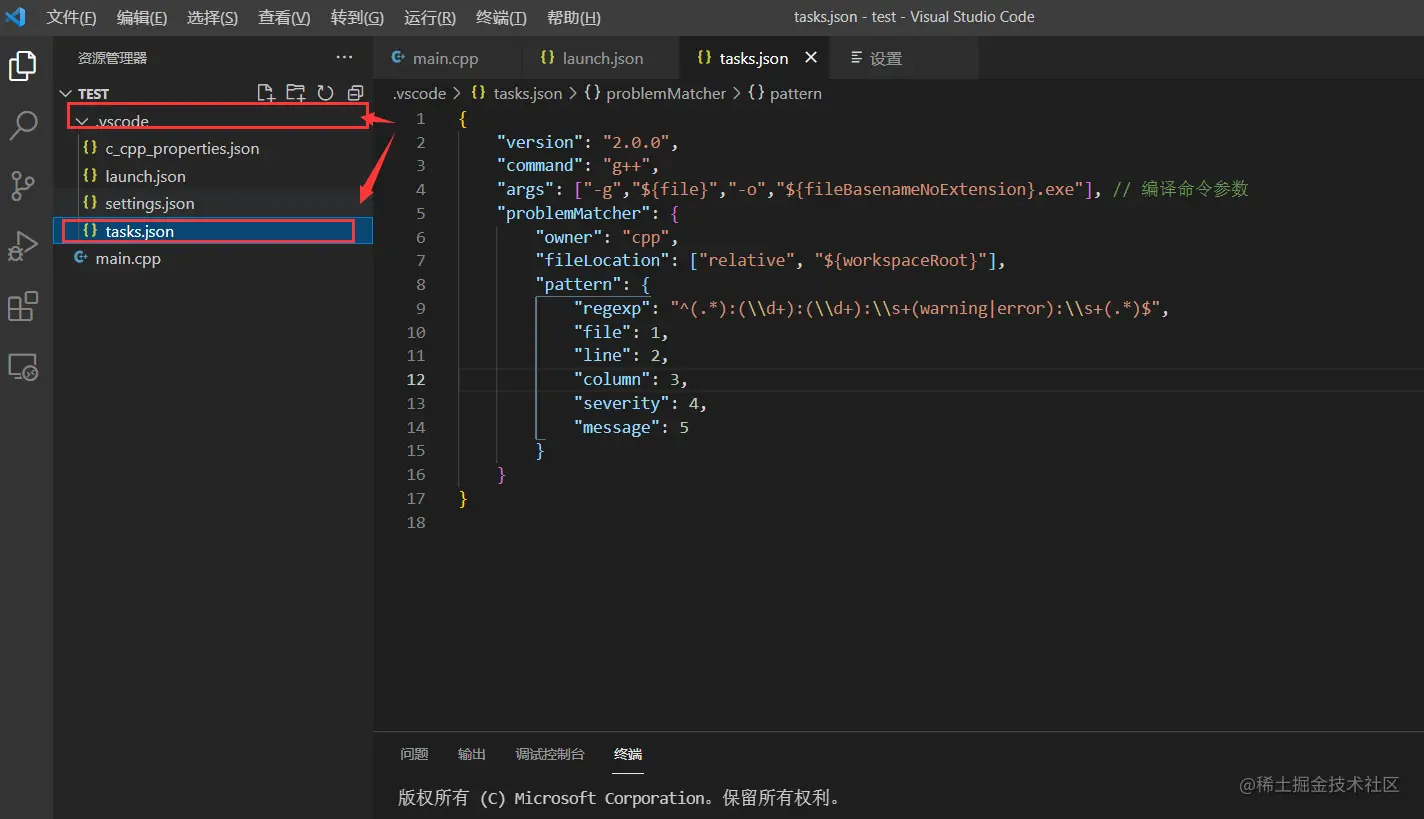This screenshot has width=1424, height=819.
Task: Open the Search view
Action: 24,125
